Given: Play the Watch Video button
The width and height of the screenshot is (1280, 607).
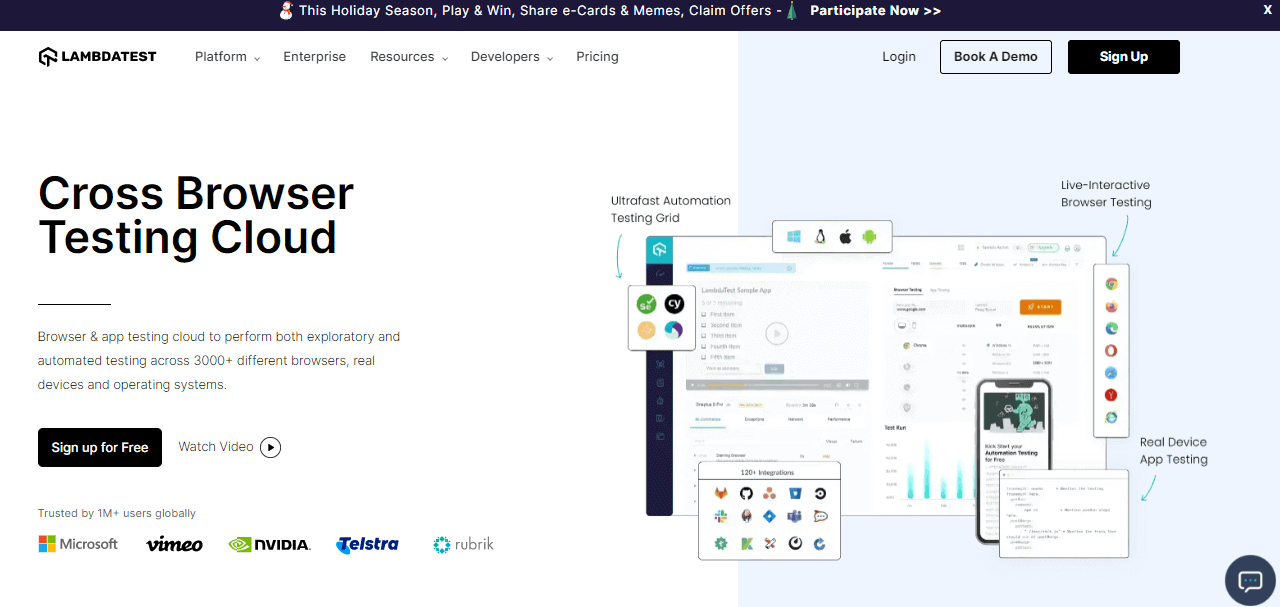Looking at the screenshot, I should (229, 447).
